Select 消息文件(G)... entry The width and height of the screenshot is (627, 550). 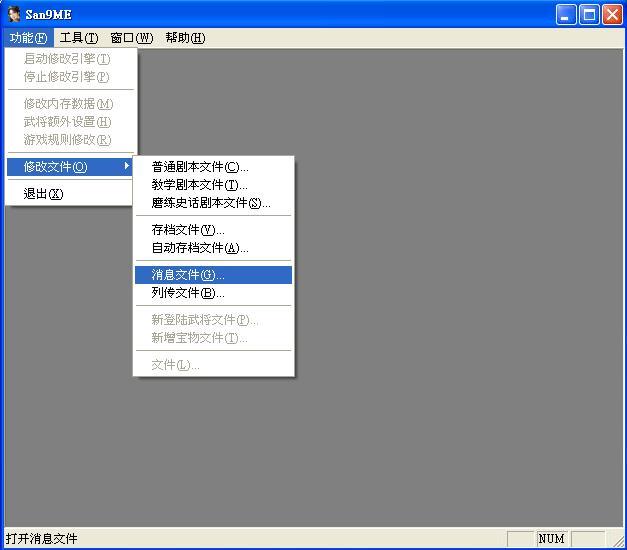pyautogui.click(x=213, y=275)
